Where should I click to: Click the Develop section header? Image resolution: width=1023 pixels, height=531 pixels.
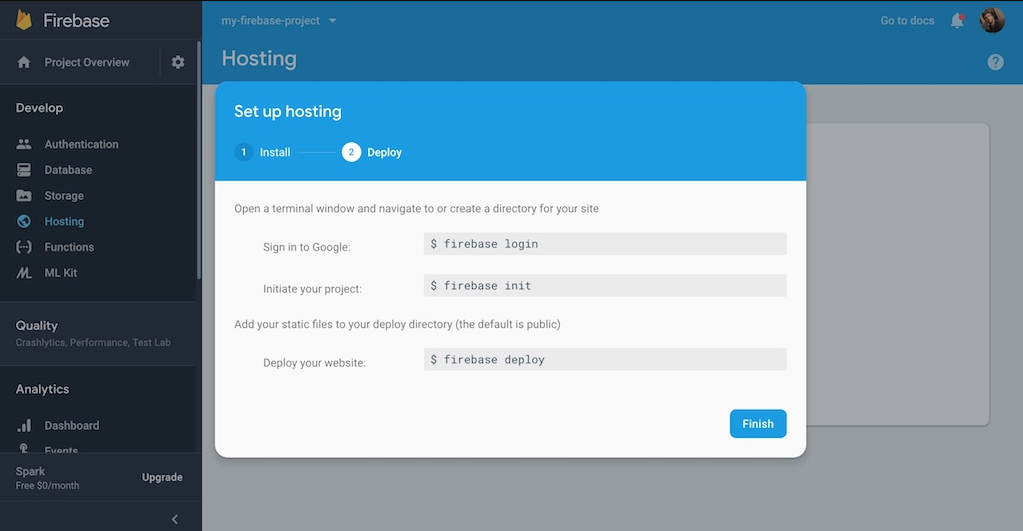pyautogui.click(x=39, y=108)
